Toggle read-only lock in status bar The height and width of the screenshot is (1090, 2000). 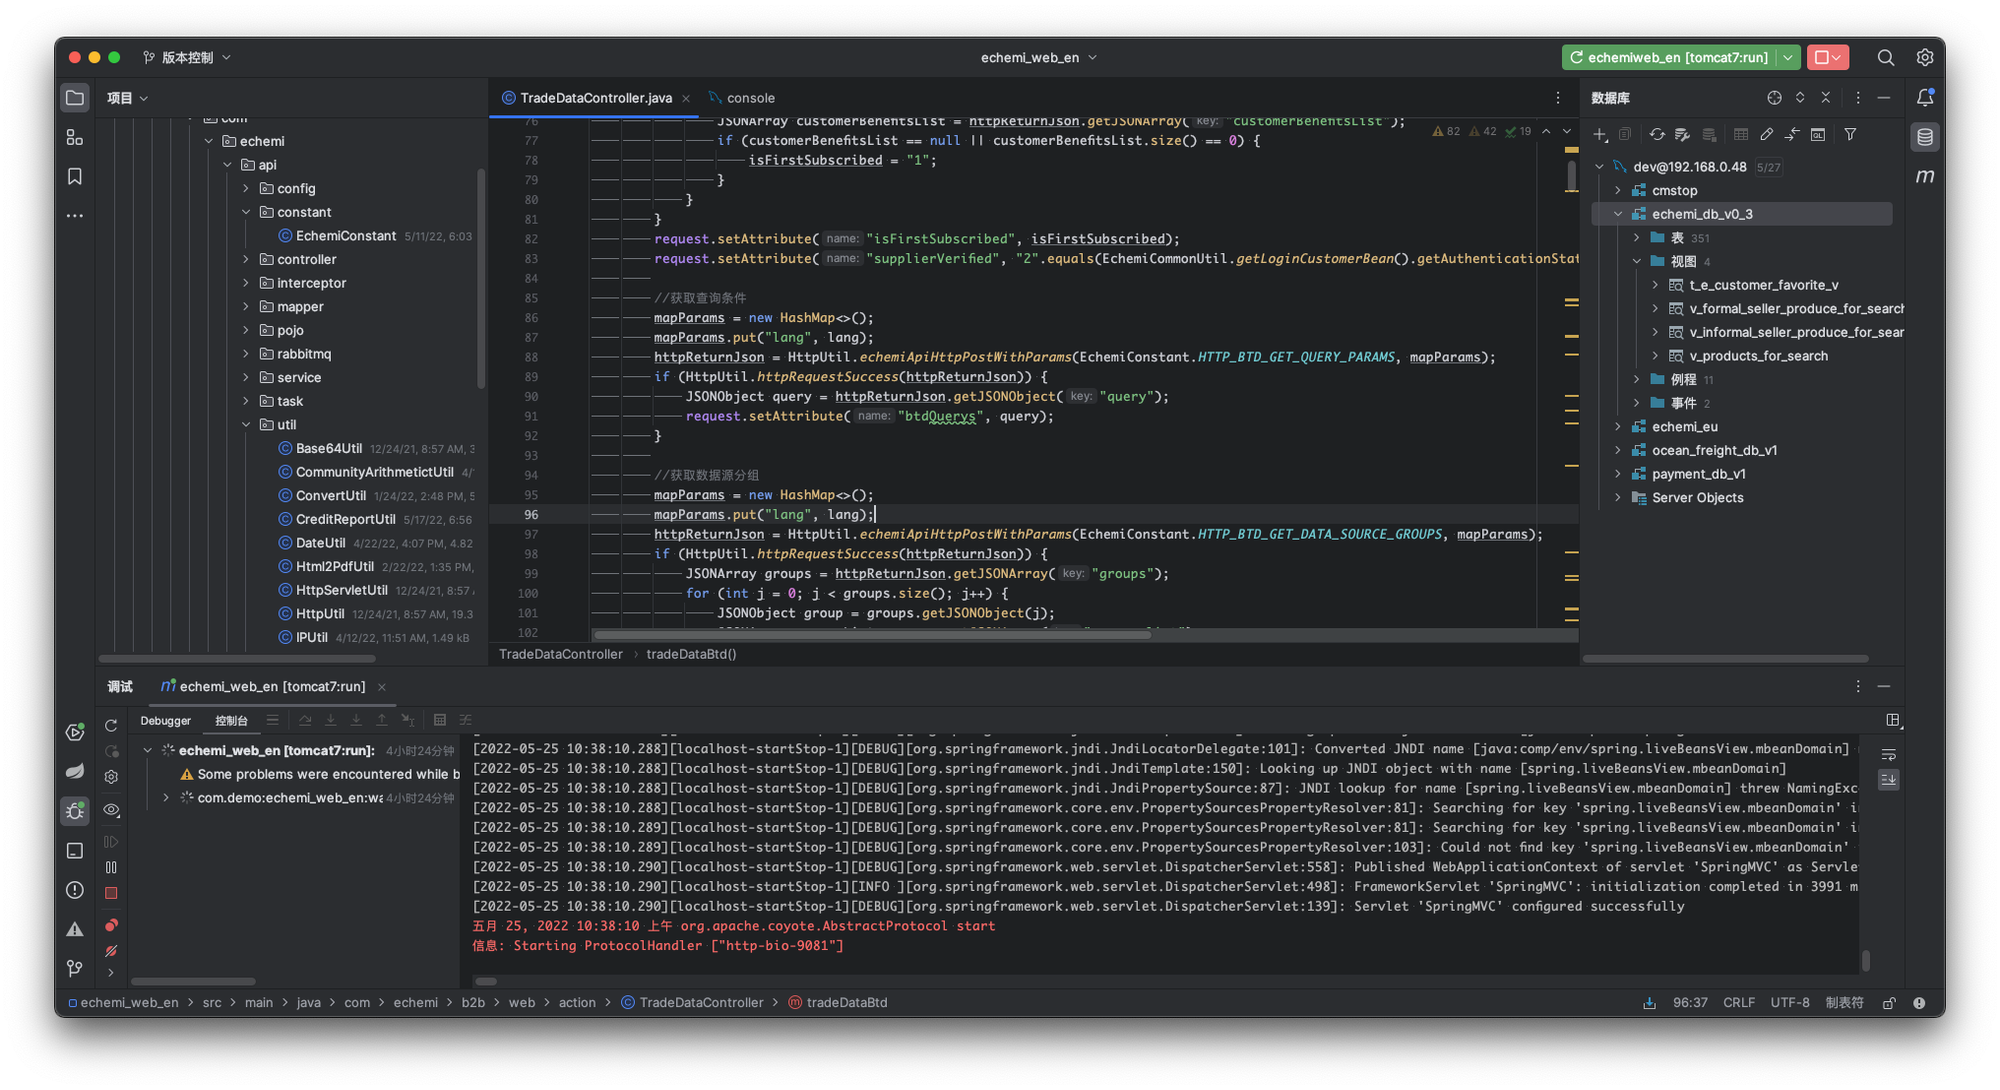(x=1889, y=1003)
